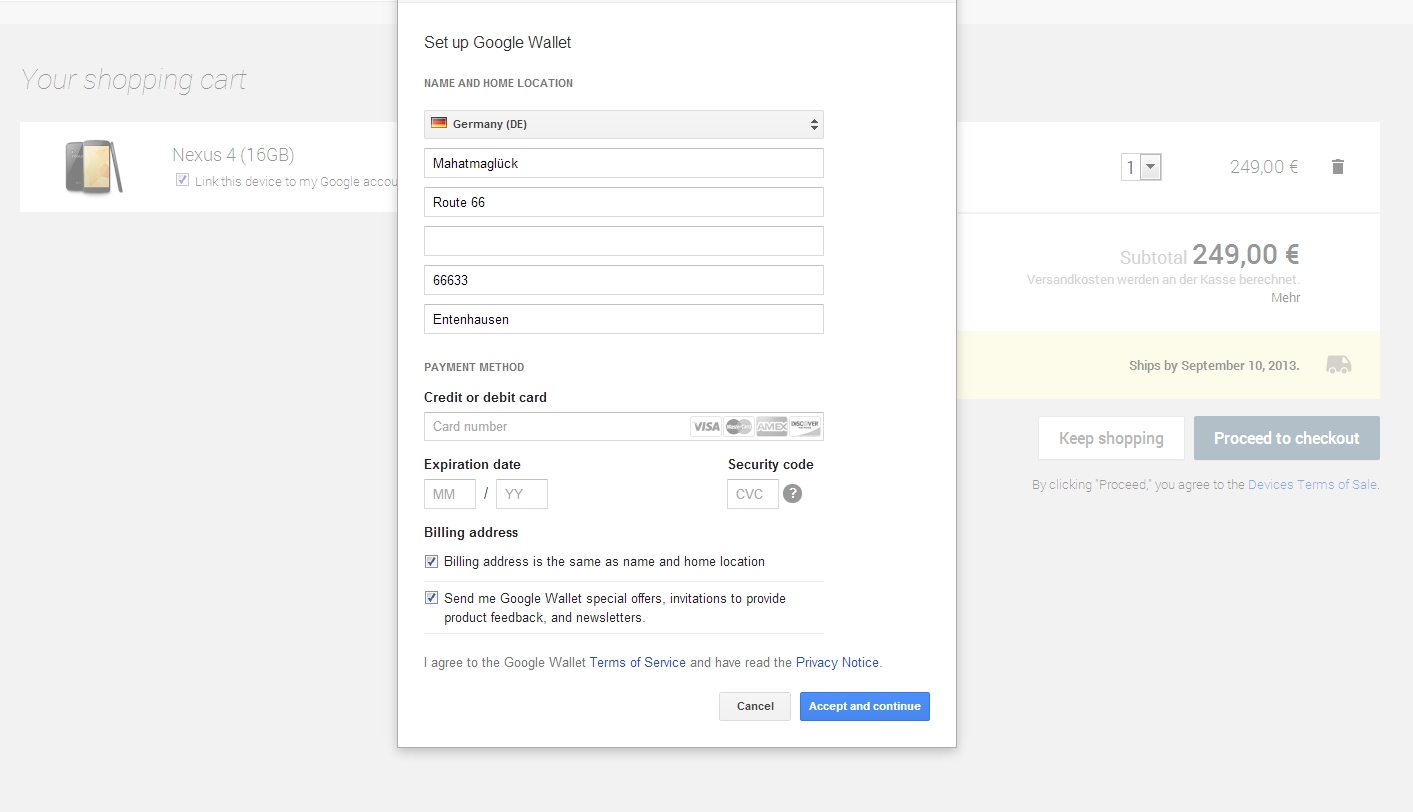Click the Discover card logo
Image resolution: width=1413 pixels, height=812 pixels.
point(804,427)
